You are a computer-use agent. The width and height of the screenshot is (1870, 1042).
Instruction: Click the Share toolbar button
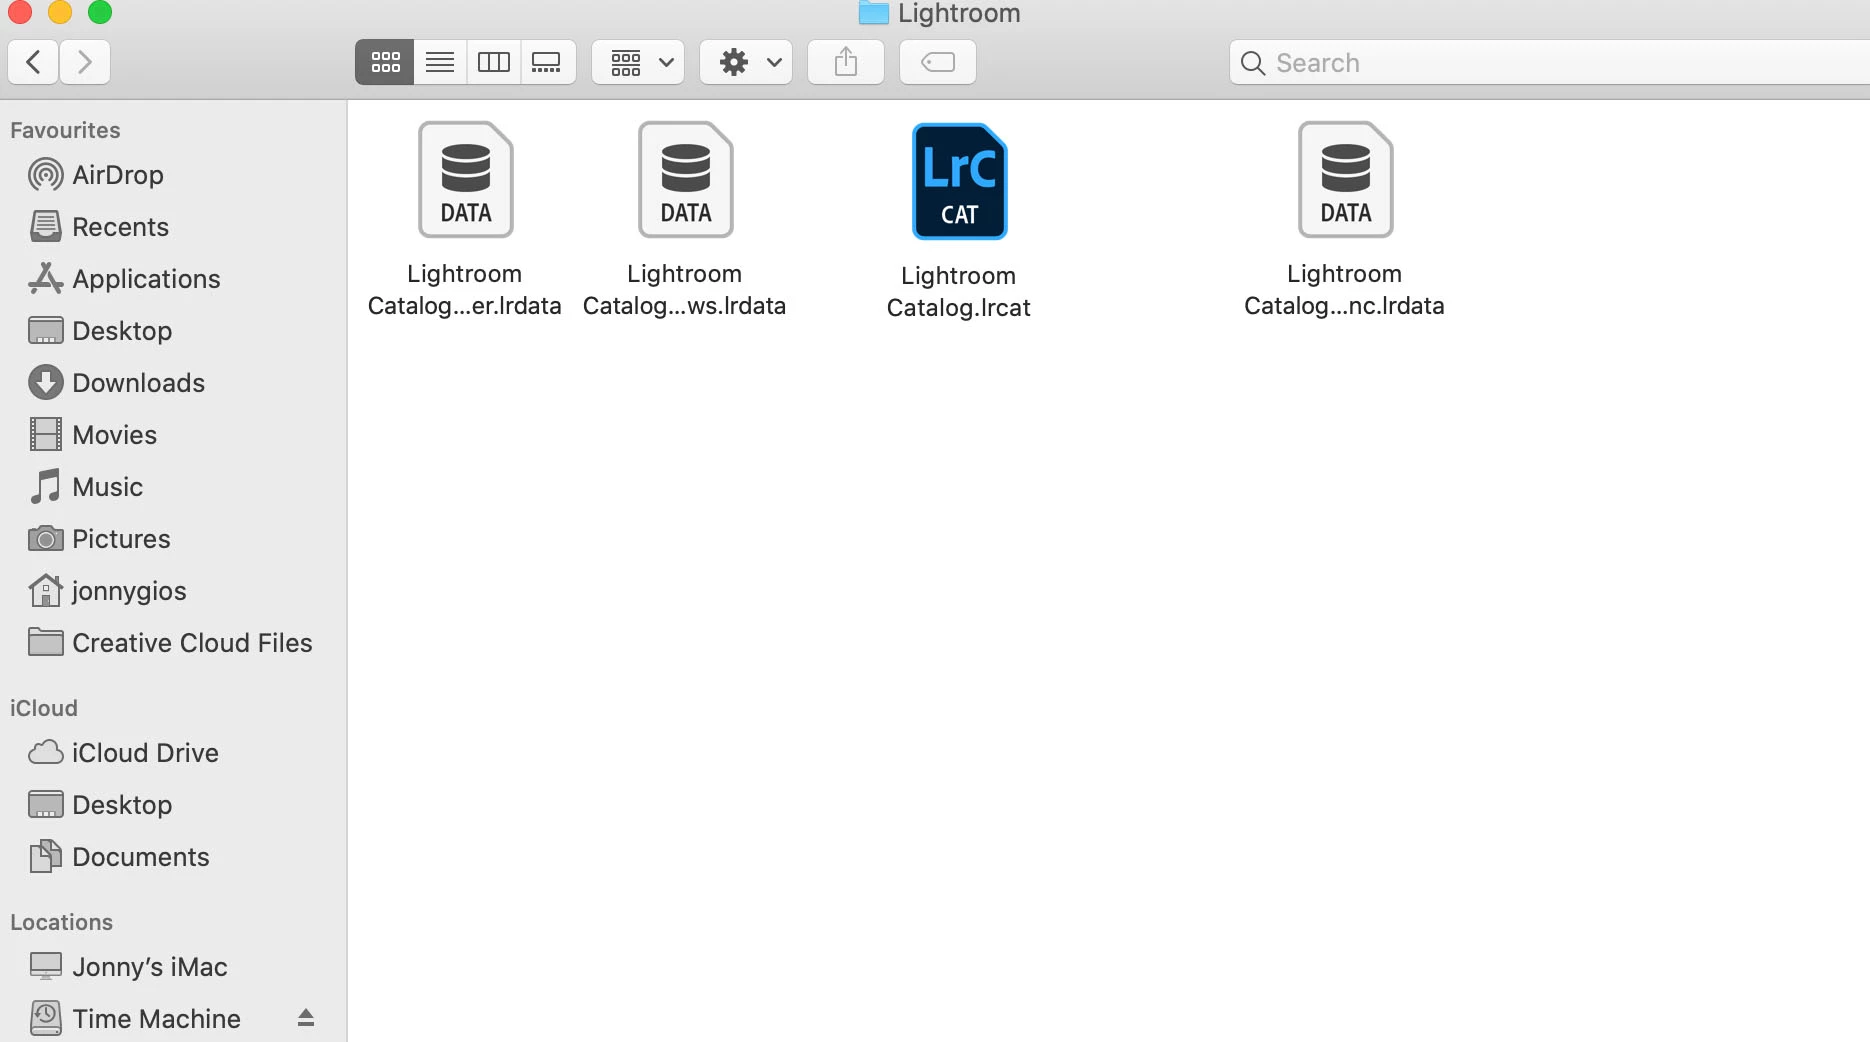tap(846, 62)
